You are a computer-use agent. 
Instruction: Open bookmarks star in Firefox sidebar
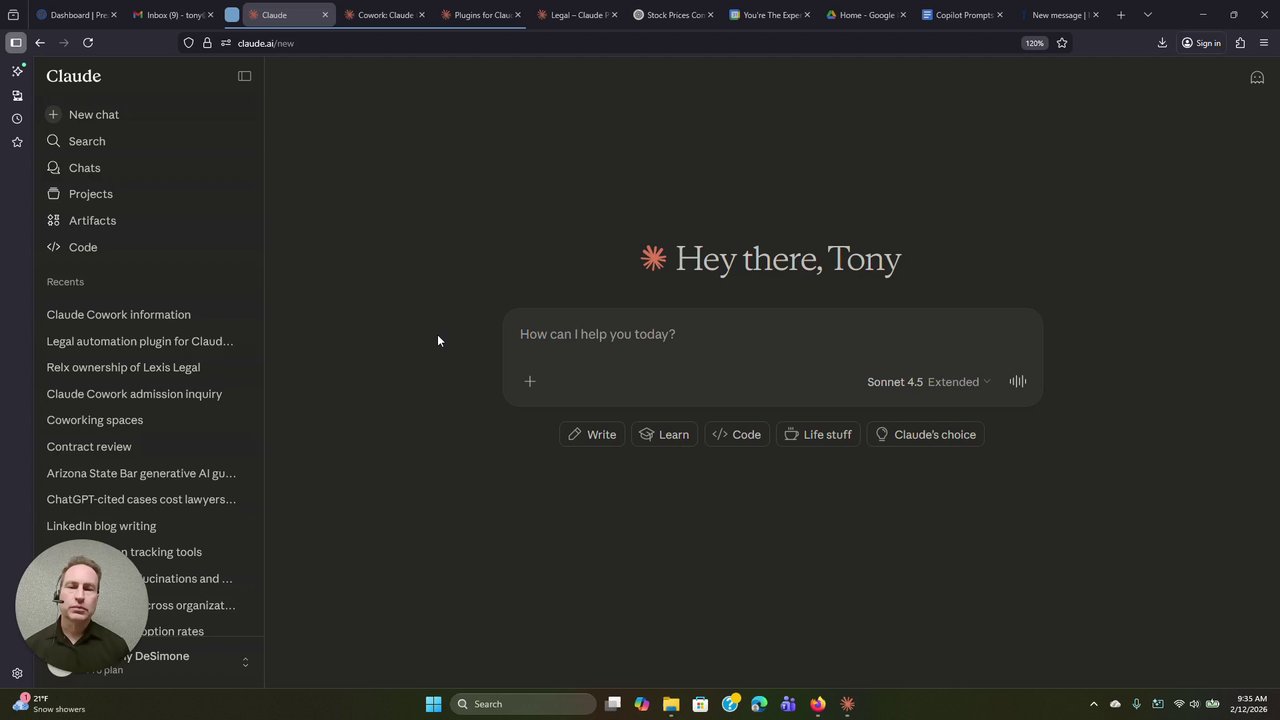(17, 142)
